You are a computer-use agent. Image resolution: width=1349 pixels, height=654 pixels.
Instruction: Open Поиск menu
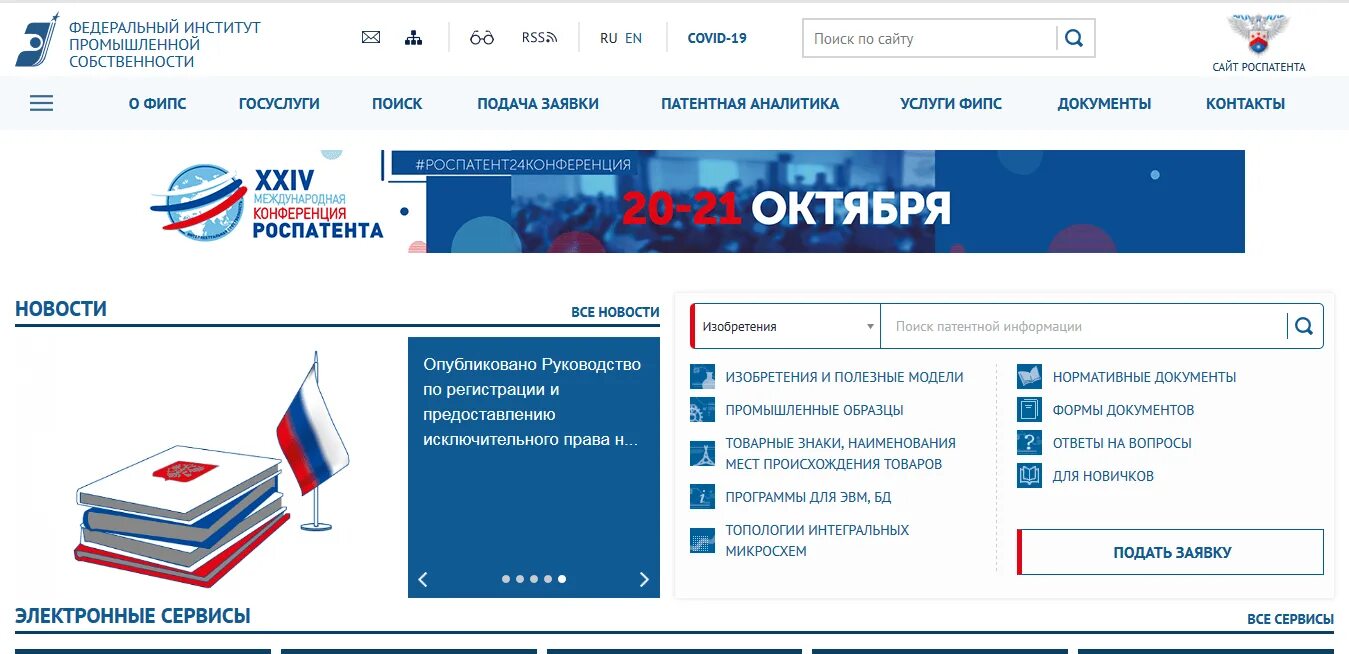[397, 103]
